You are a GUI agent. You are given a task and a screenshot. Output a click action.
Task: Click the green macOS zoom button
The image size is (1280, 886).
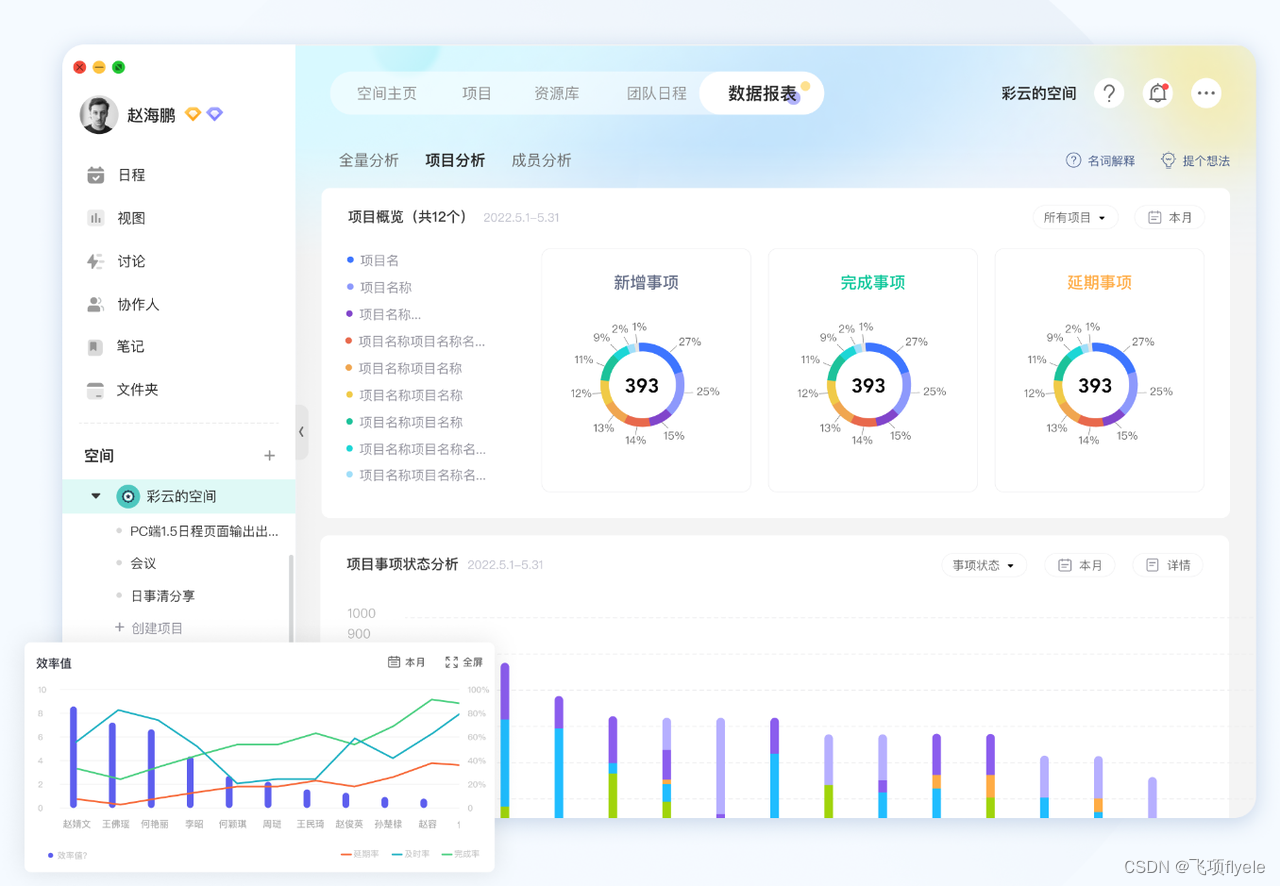118,67
